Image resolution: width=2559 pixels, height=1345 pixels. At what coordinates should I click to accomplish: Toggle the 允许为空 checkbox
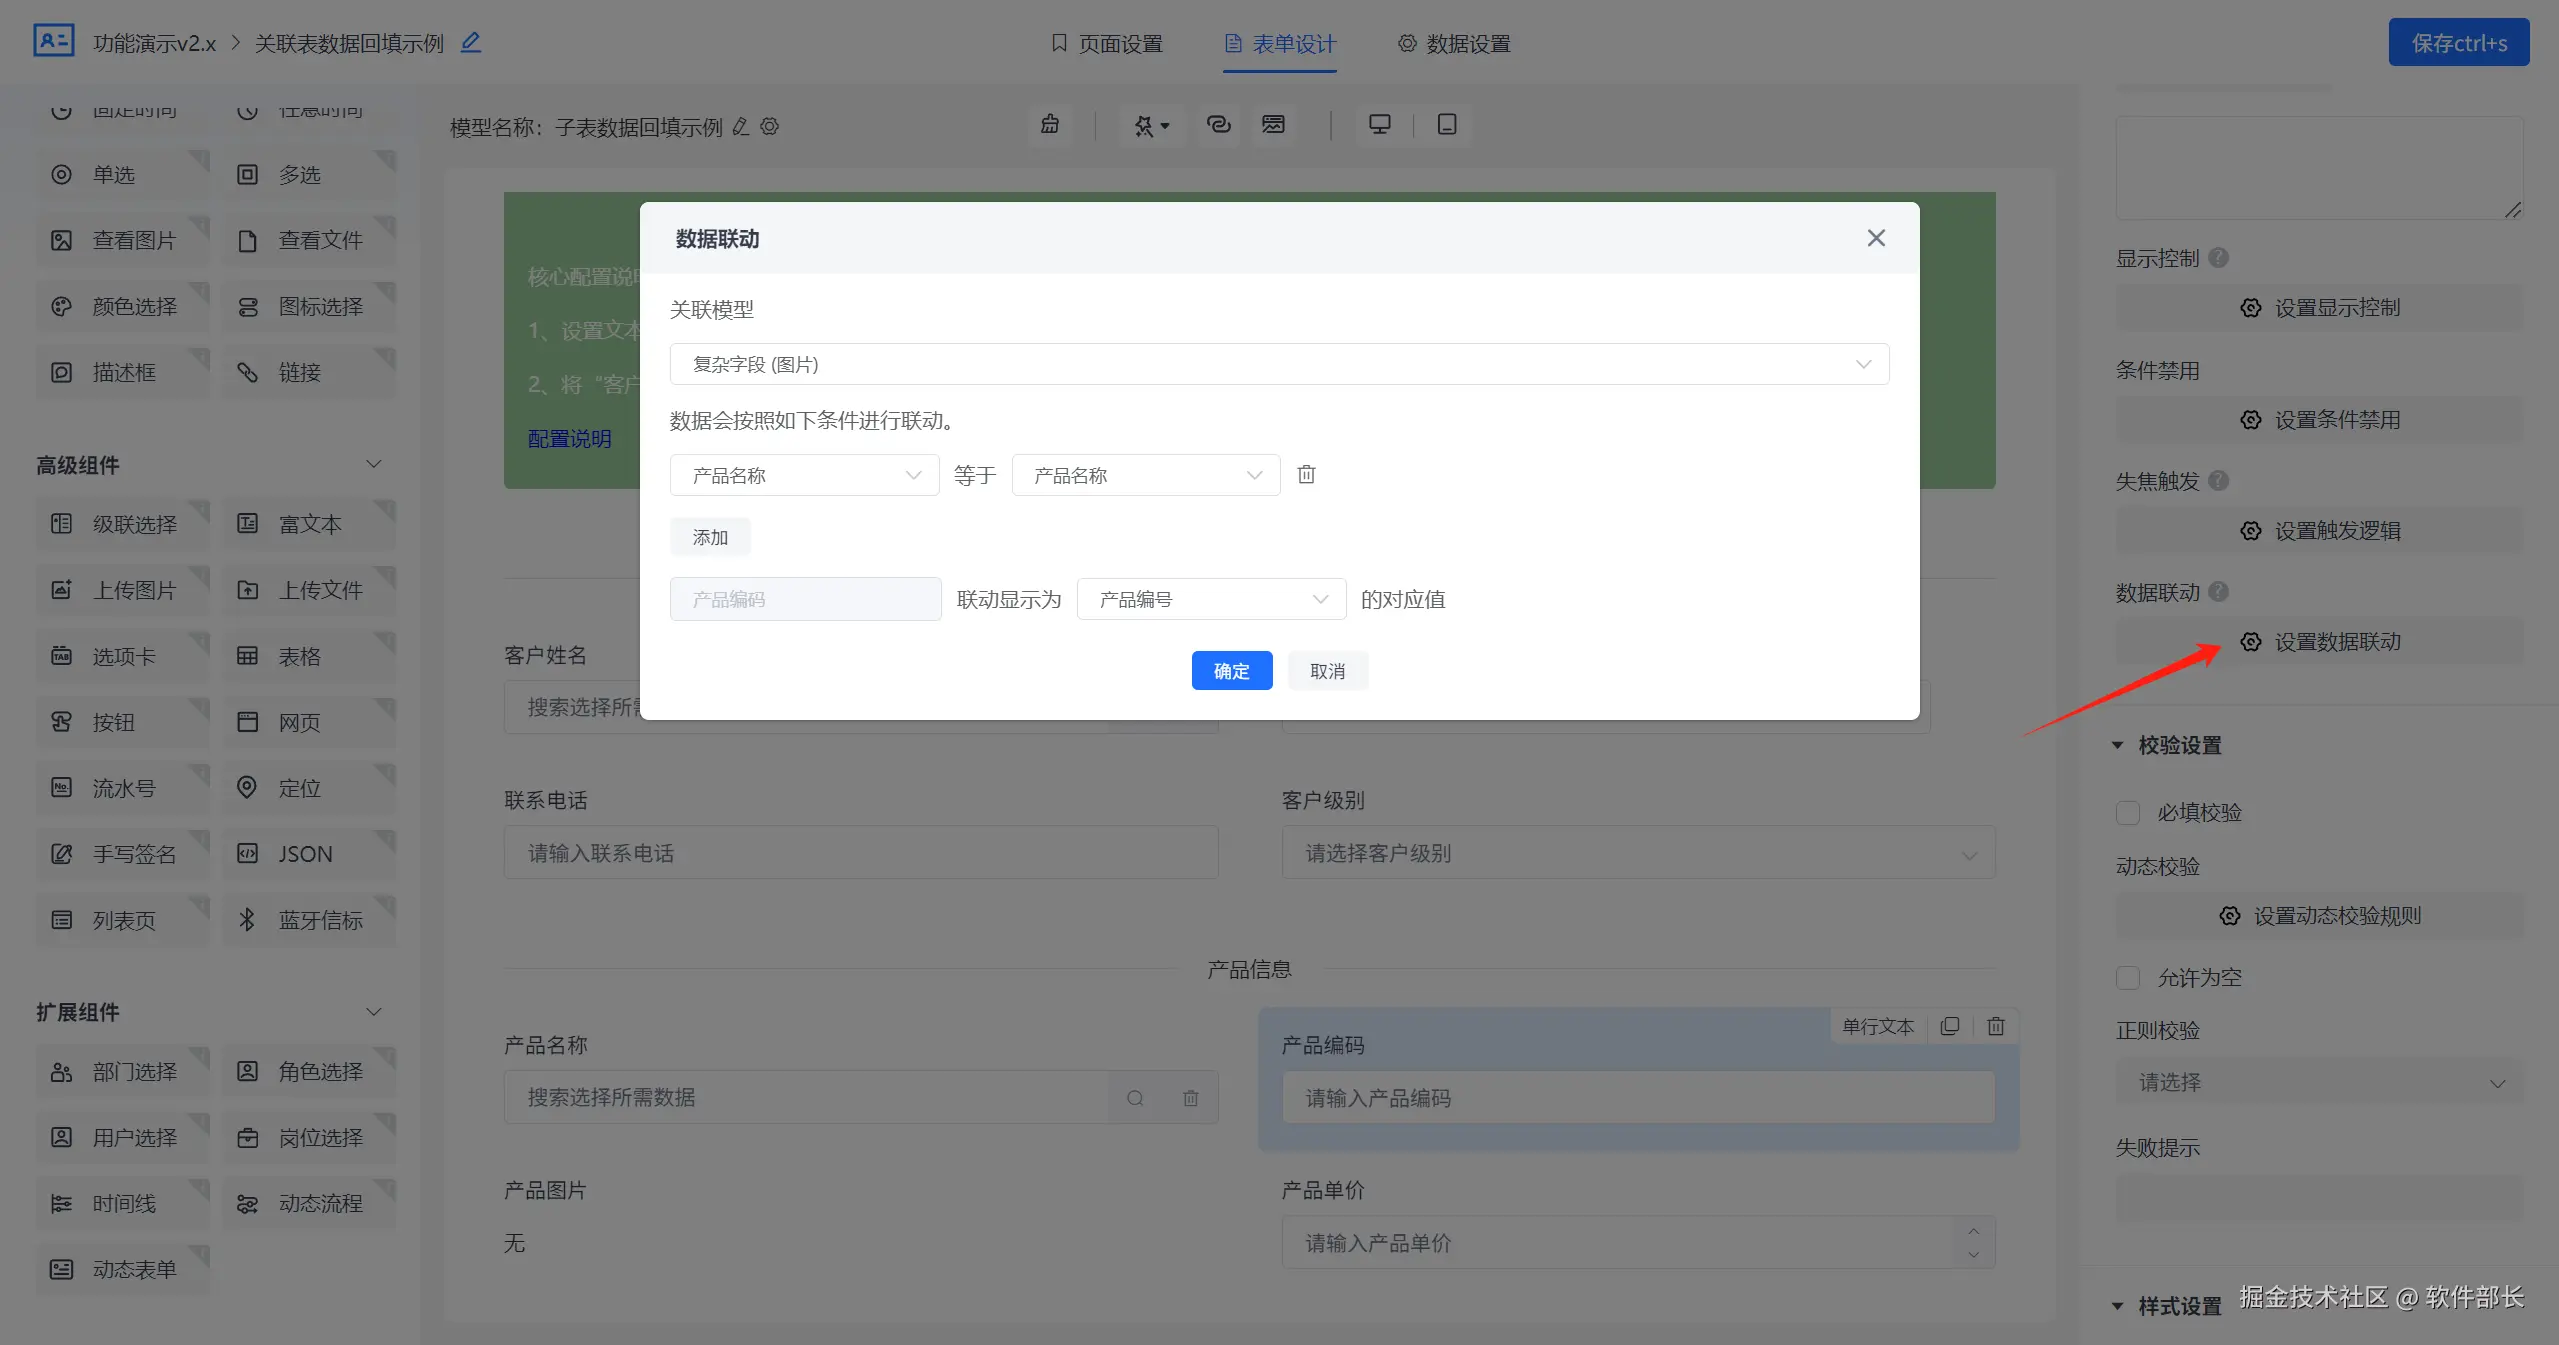click(x=2127, y=977)
